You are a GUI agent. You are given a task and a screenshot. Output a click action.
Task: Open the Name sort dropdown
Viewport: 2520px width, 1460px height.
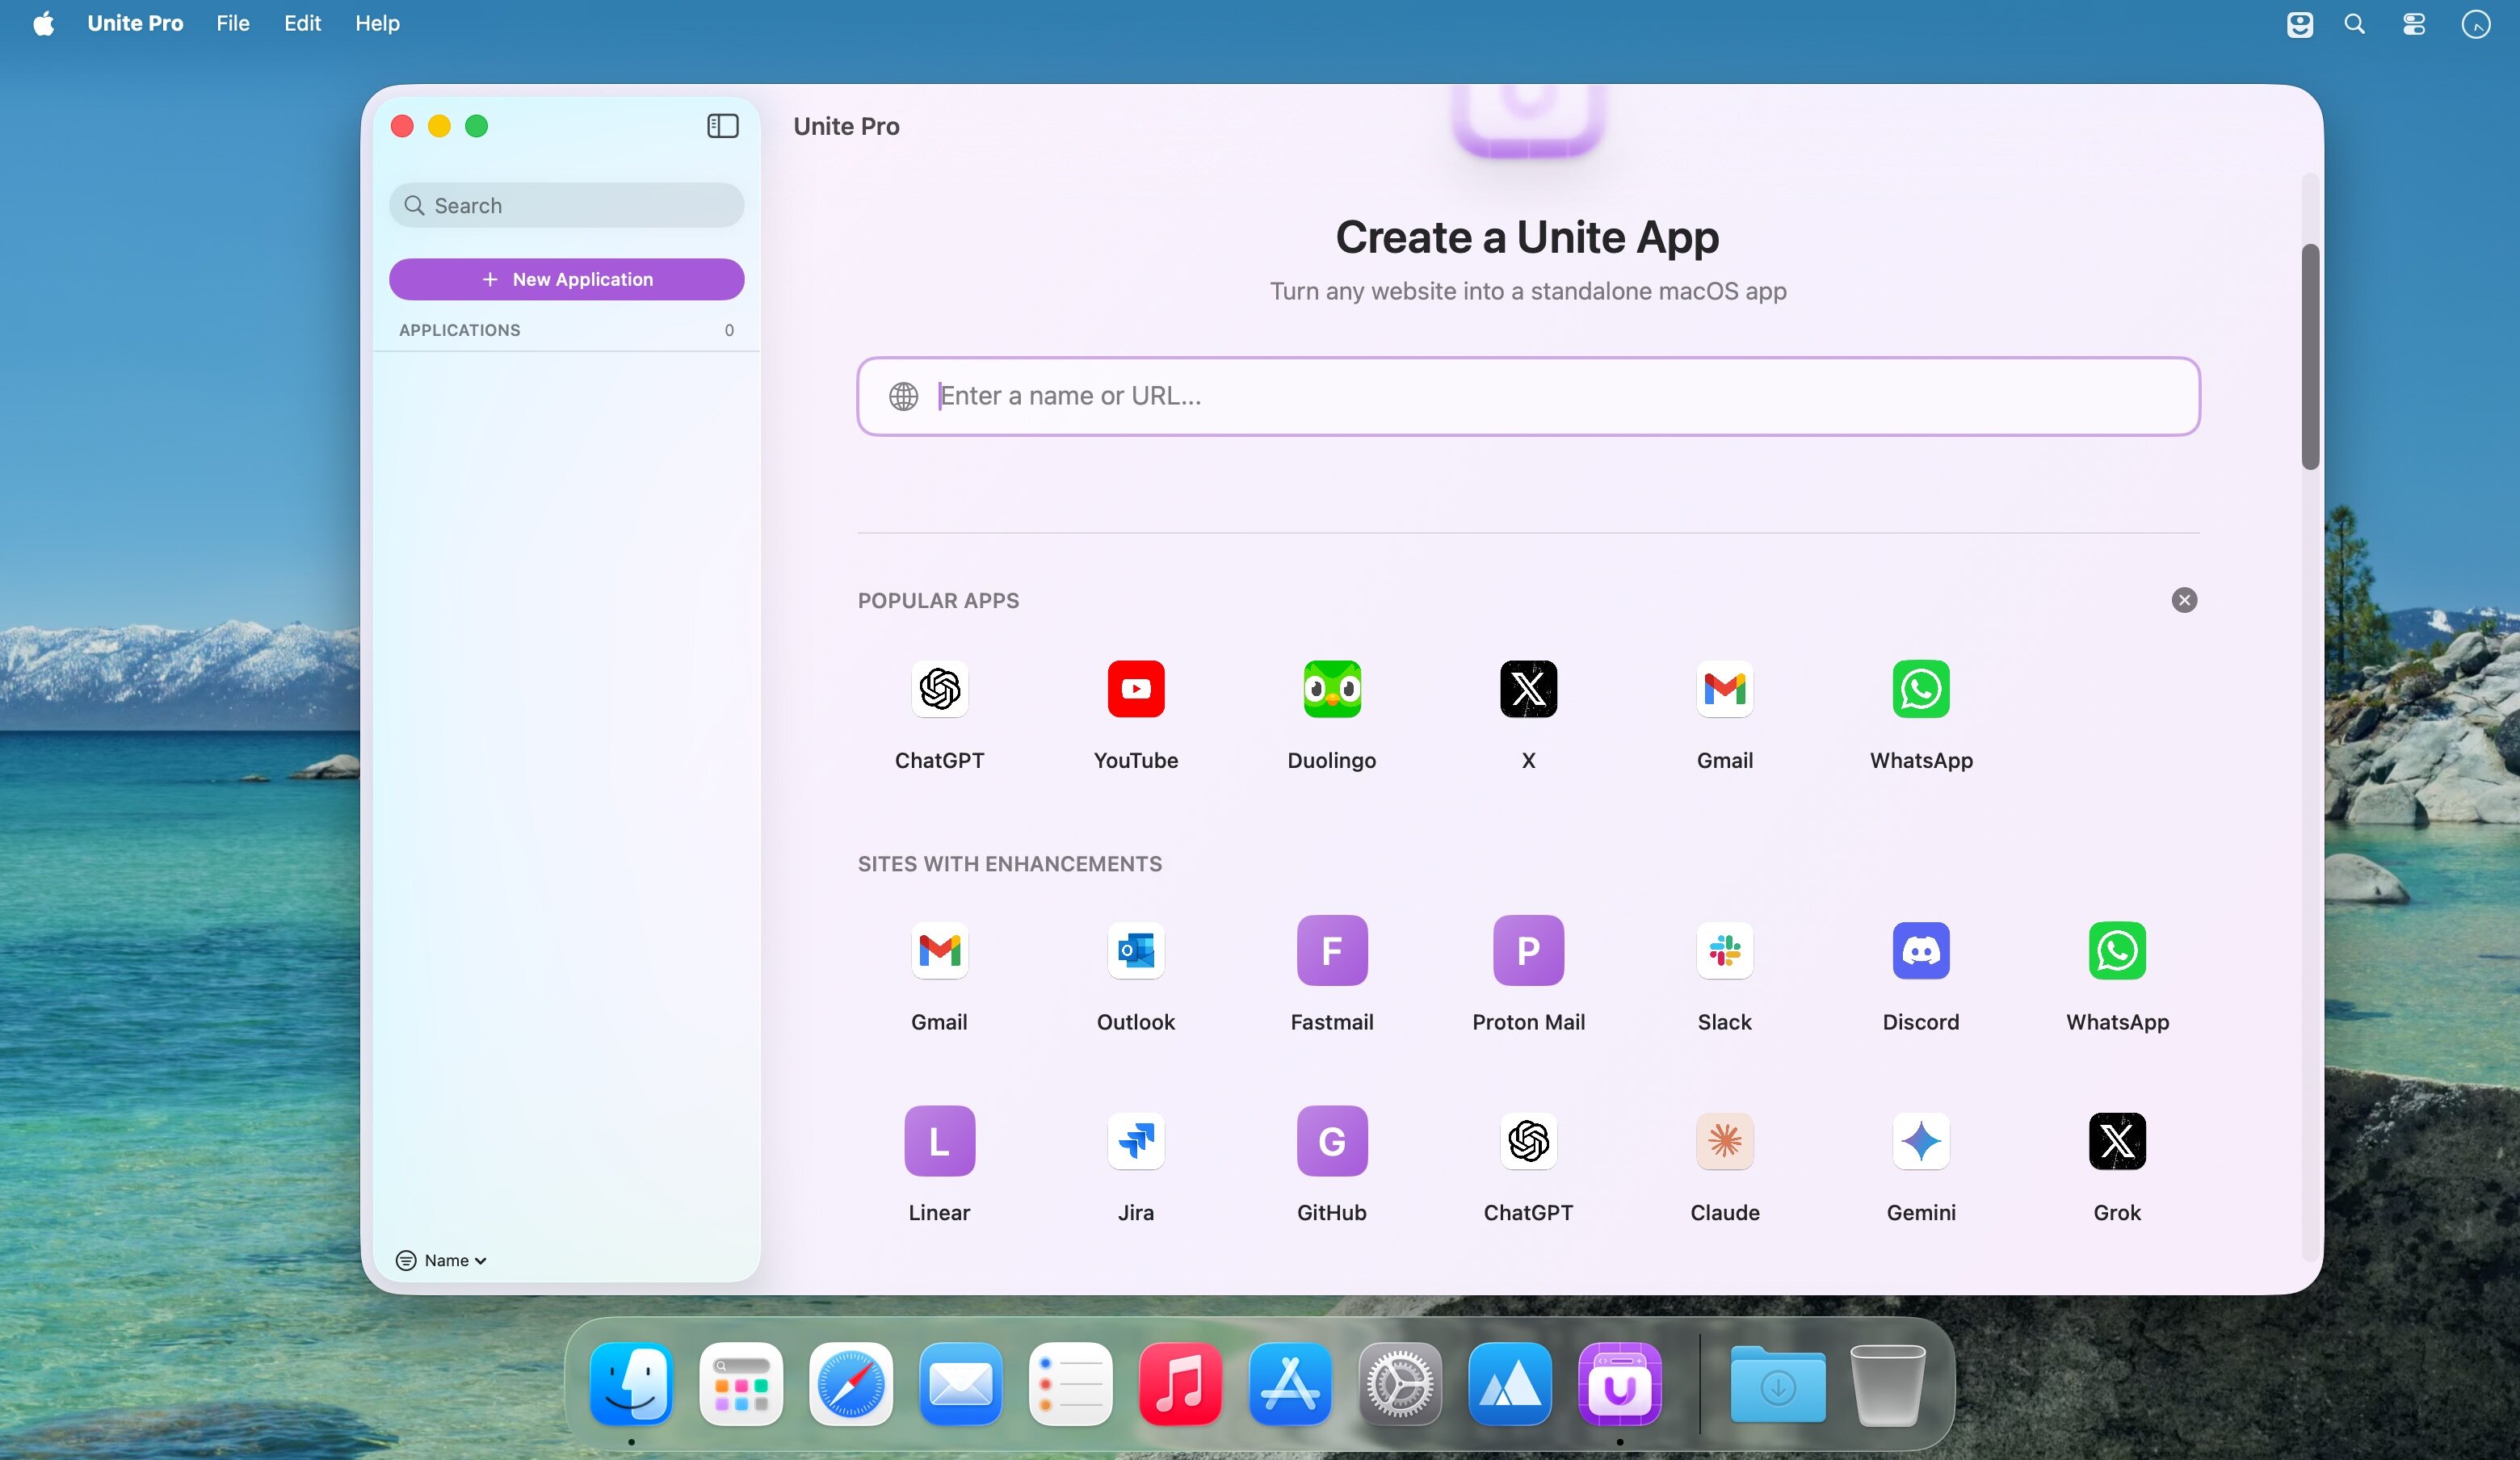[x=442, y=1260]
